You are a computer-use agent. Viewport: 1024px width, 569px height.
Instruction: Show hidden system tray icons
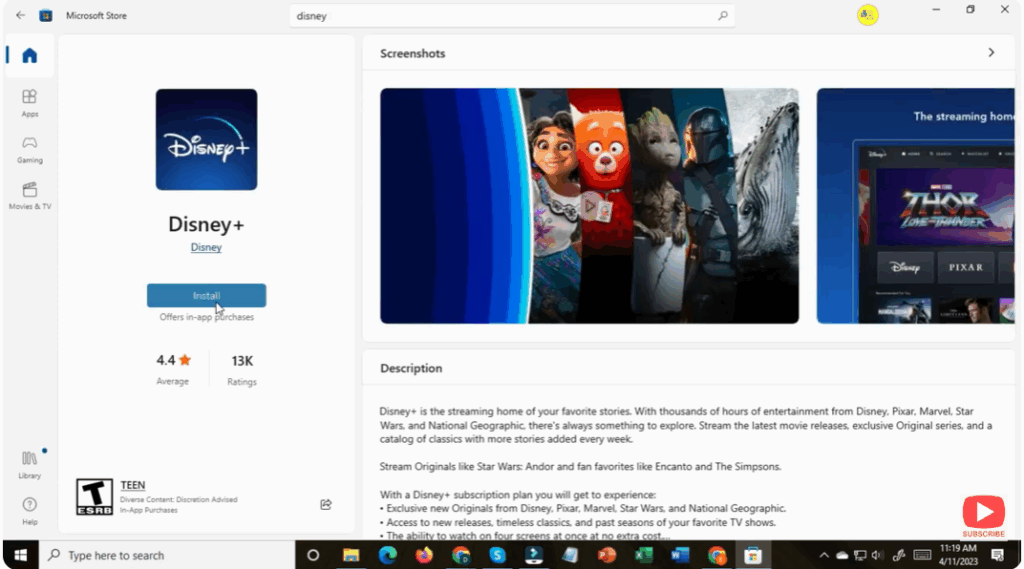[824, 555]
